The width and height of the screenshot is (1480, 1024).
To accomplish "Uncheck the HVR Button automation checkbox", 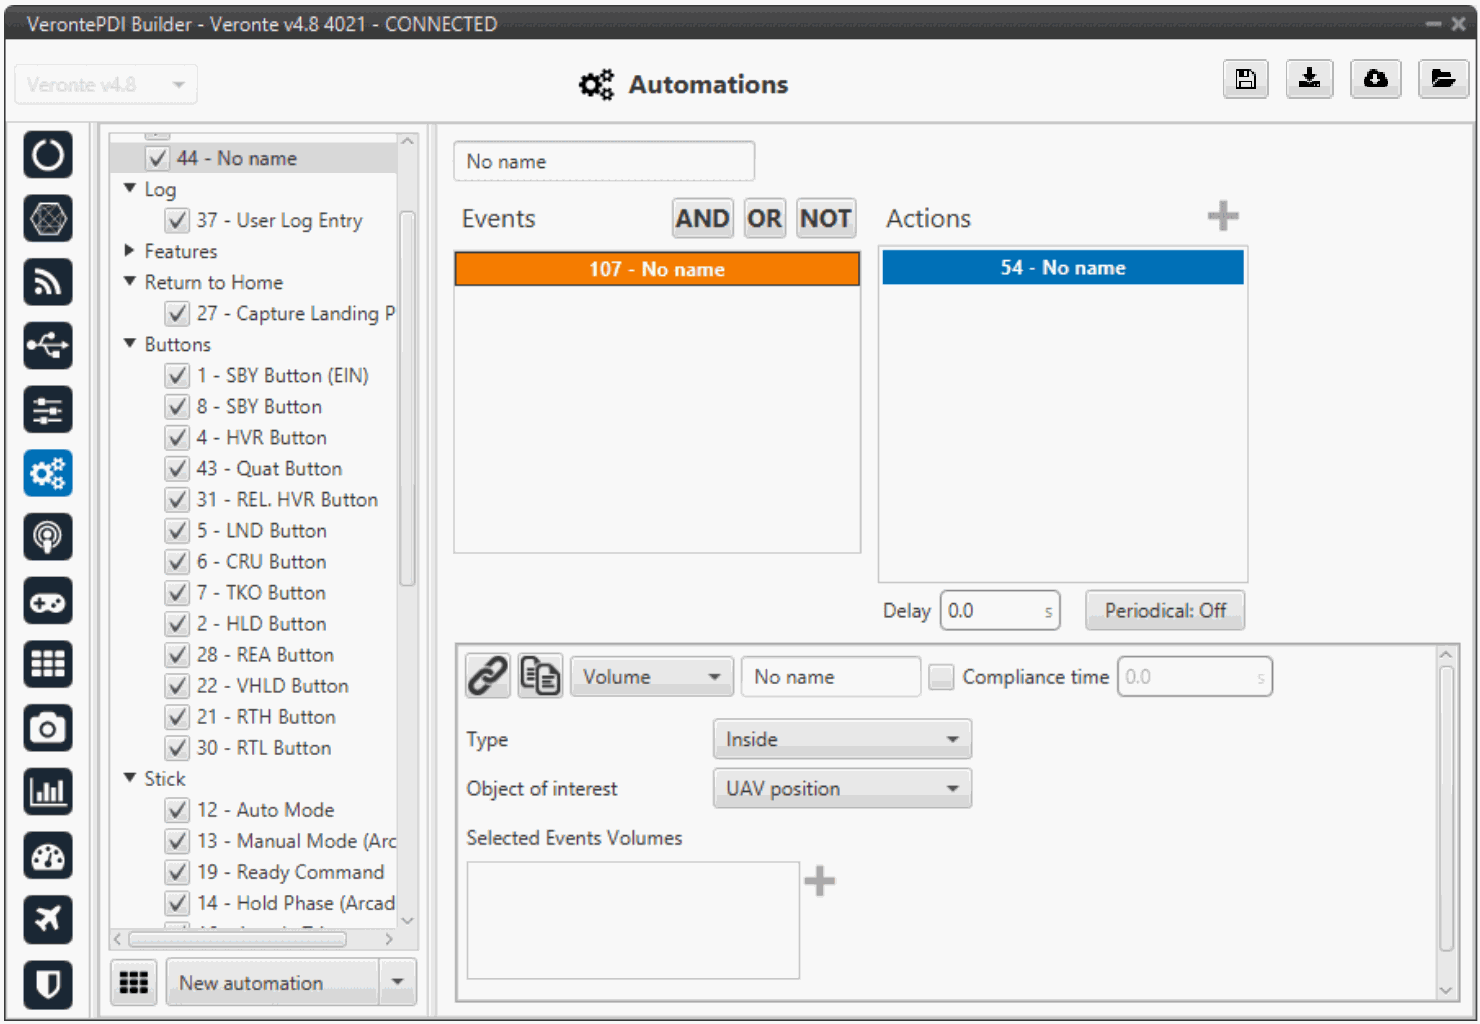I will [x=177, y=438].
